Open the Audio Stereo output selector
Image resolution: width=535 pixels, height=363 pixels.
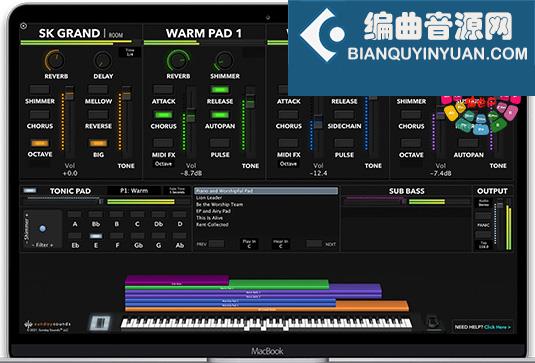pyautogui.click(x=483, y=203)
